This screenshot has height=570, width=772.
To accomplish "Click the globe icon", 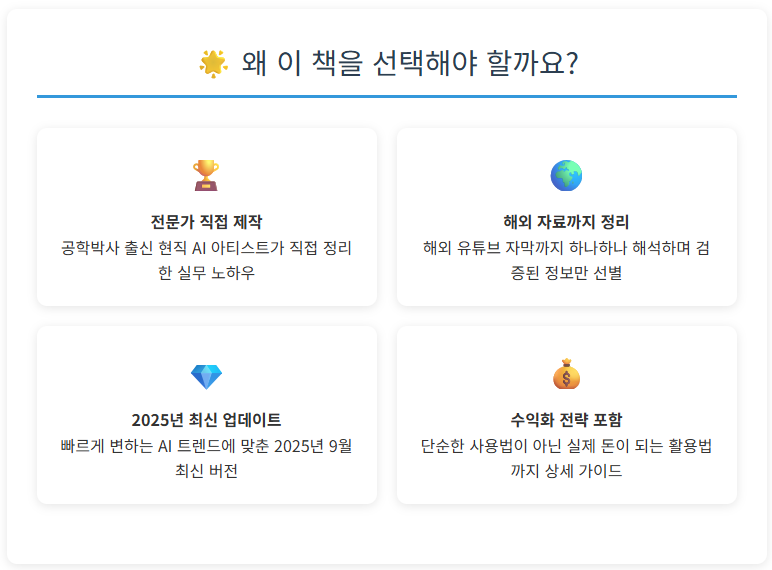I will click(x=566, y=176).
